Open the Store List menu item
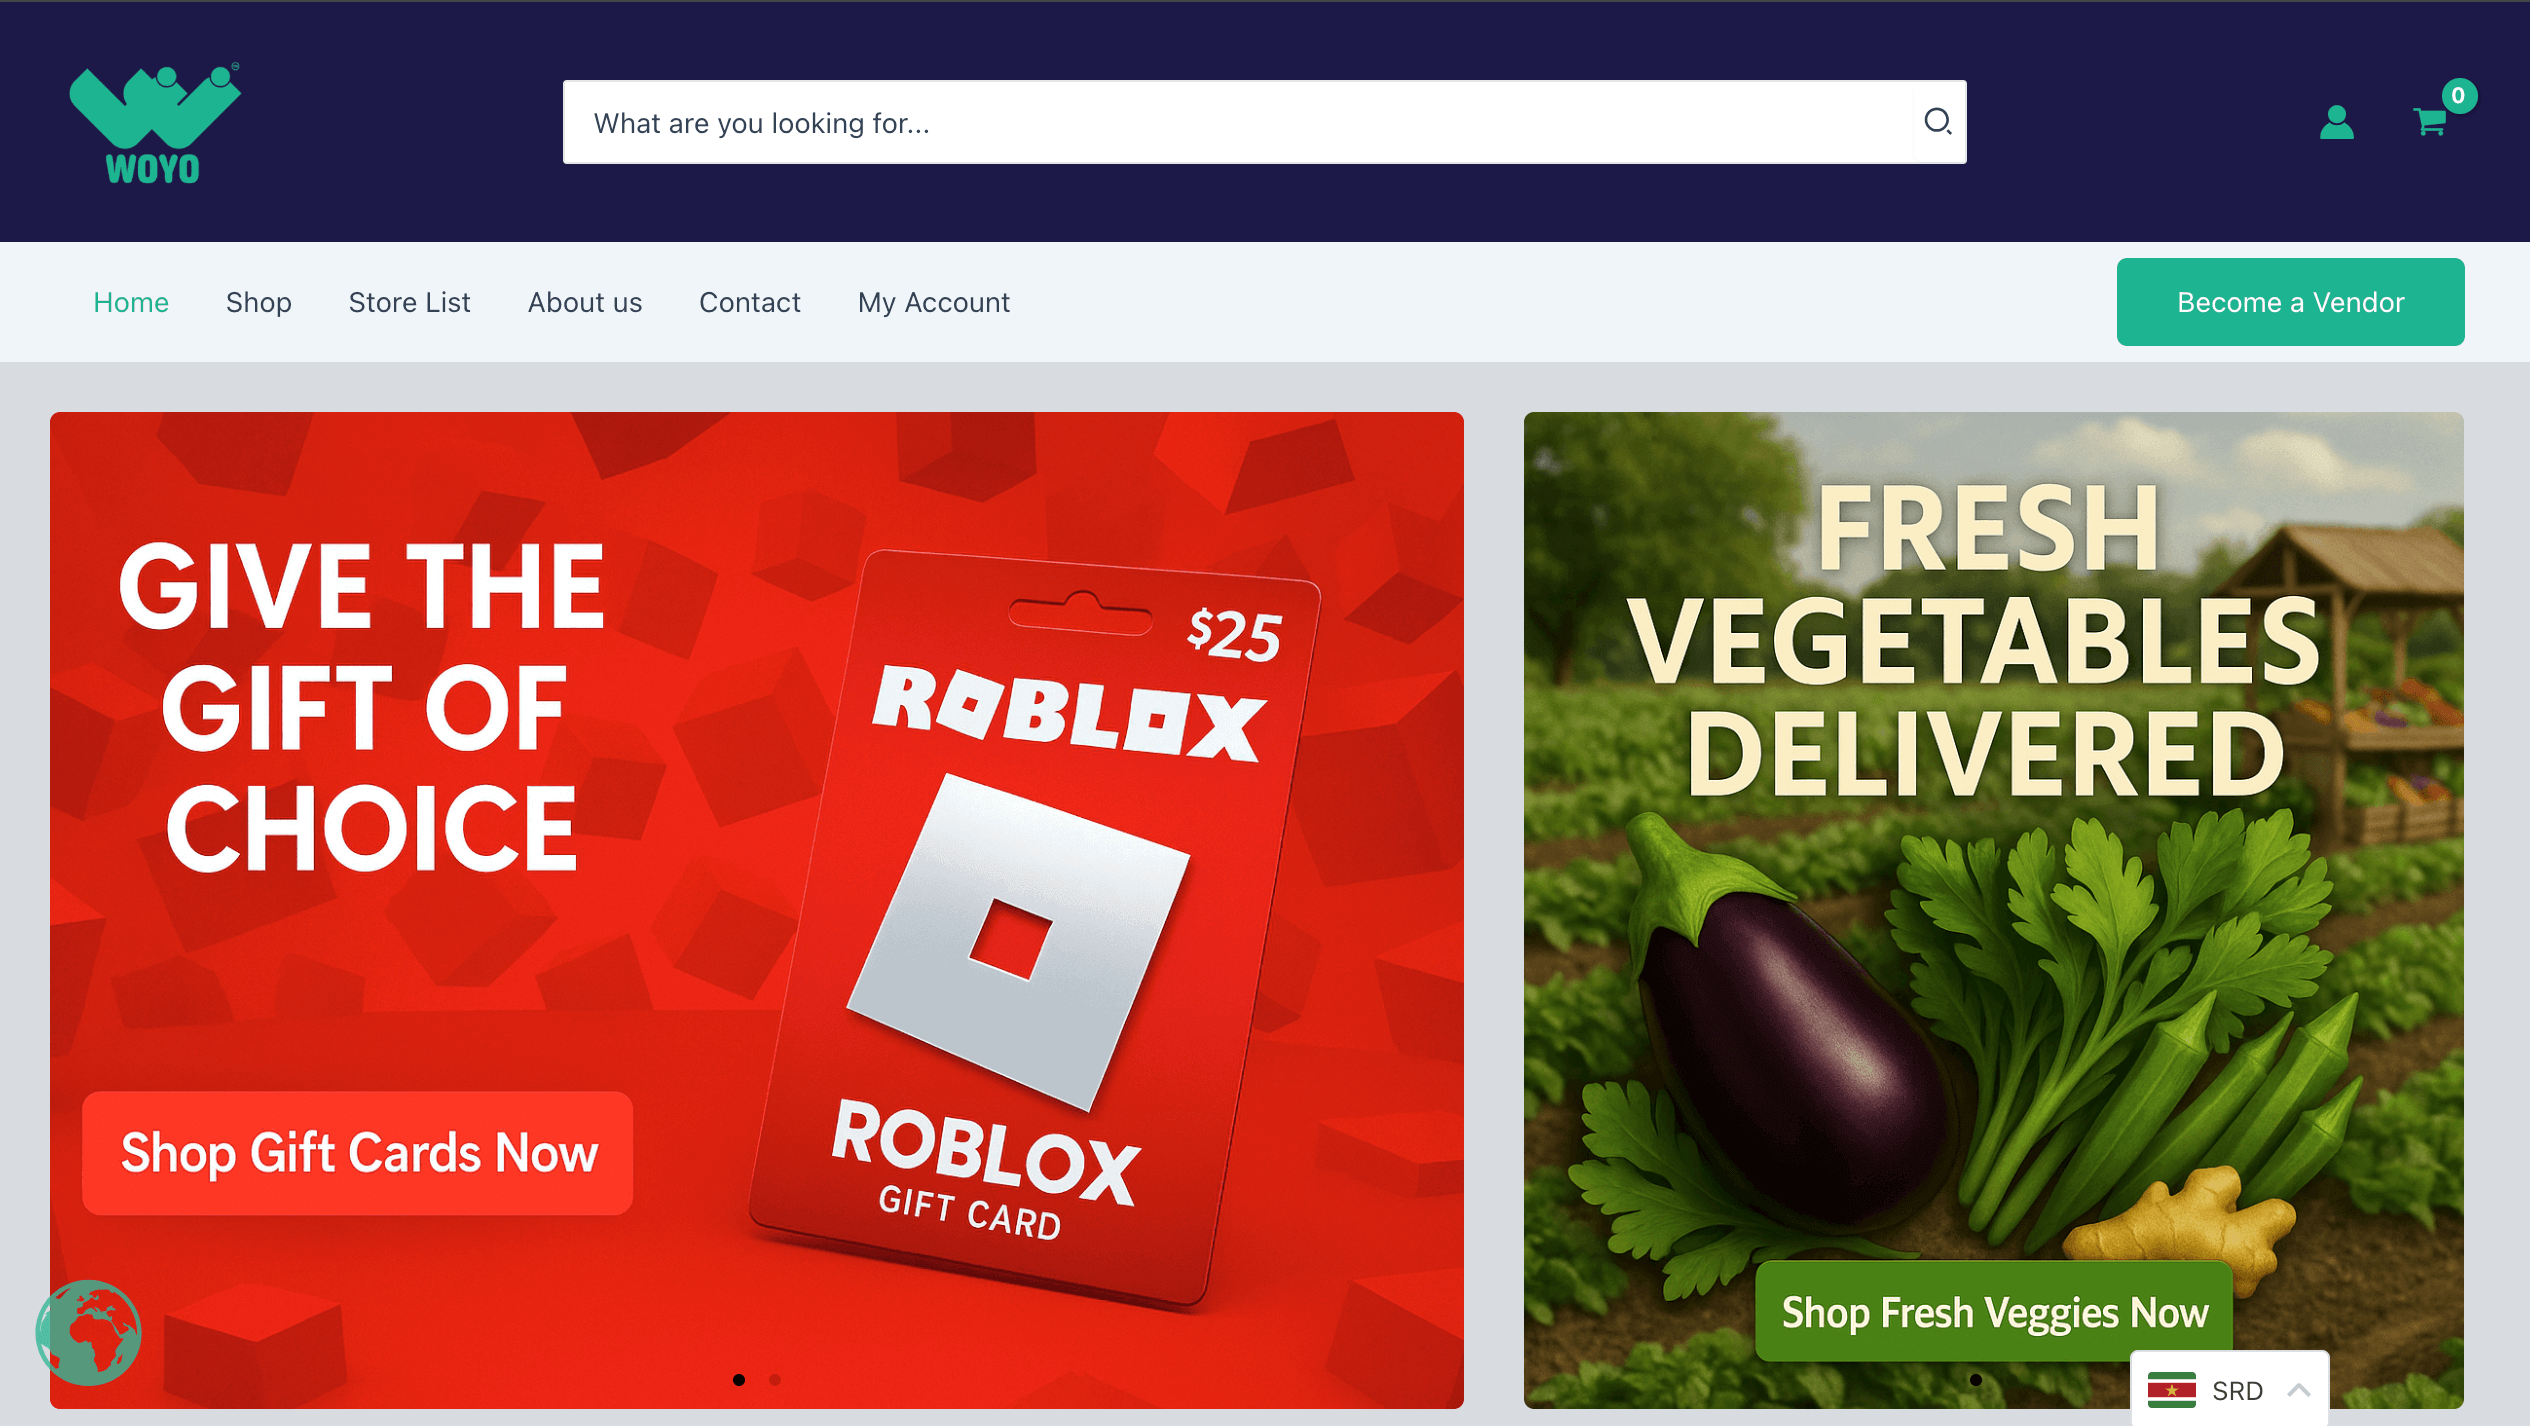Image resolution: width=2530 pixels, height=1426 pixels. pos(409,302)
